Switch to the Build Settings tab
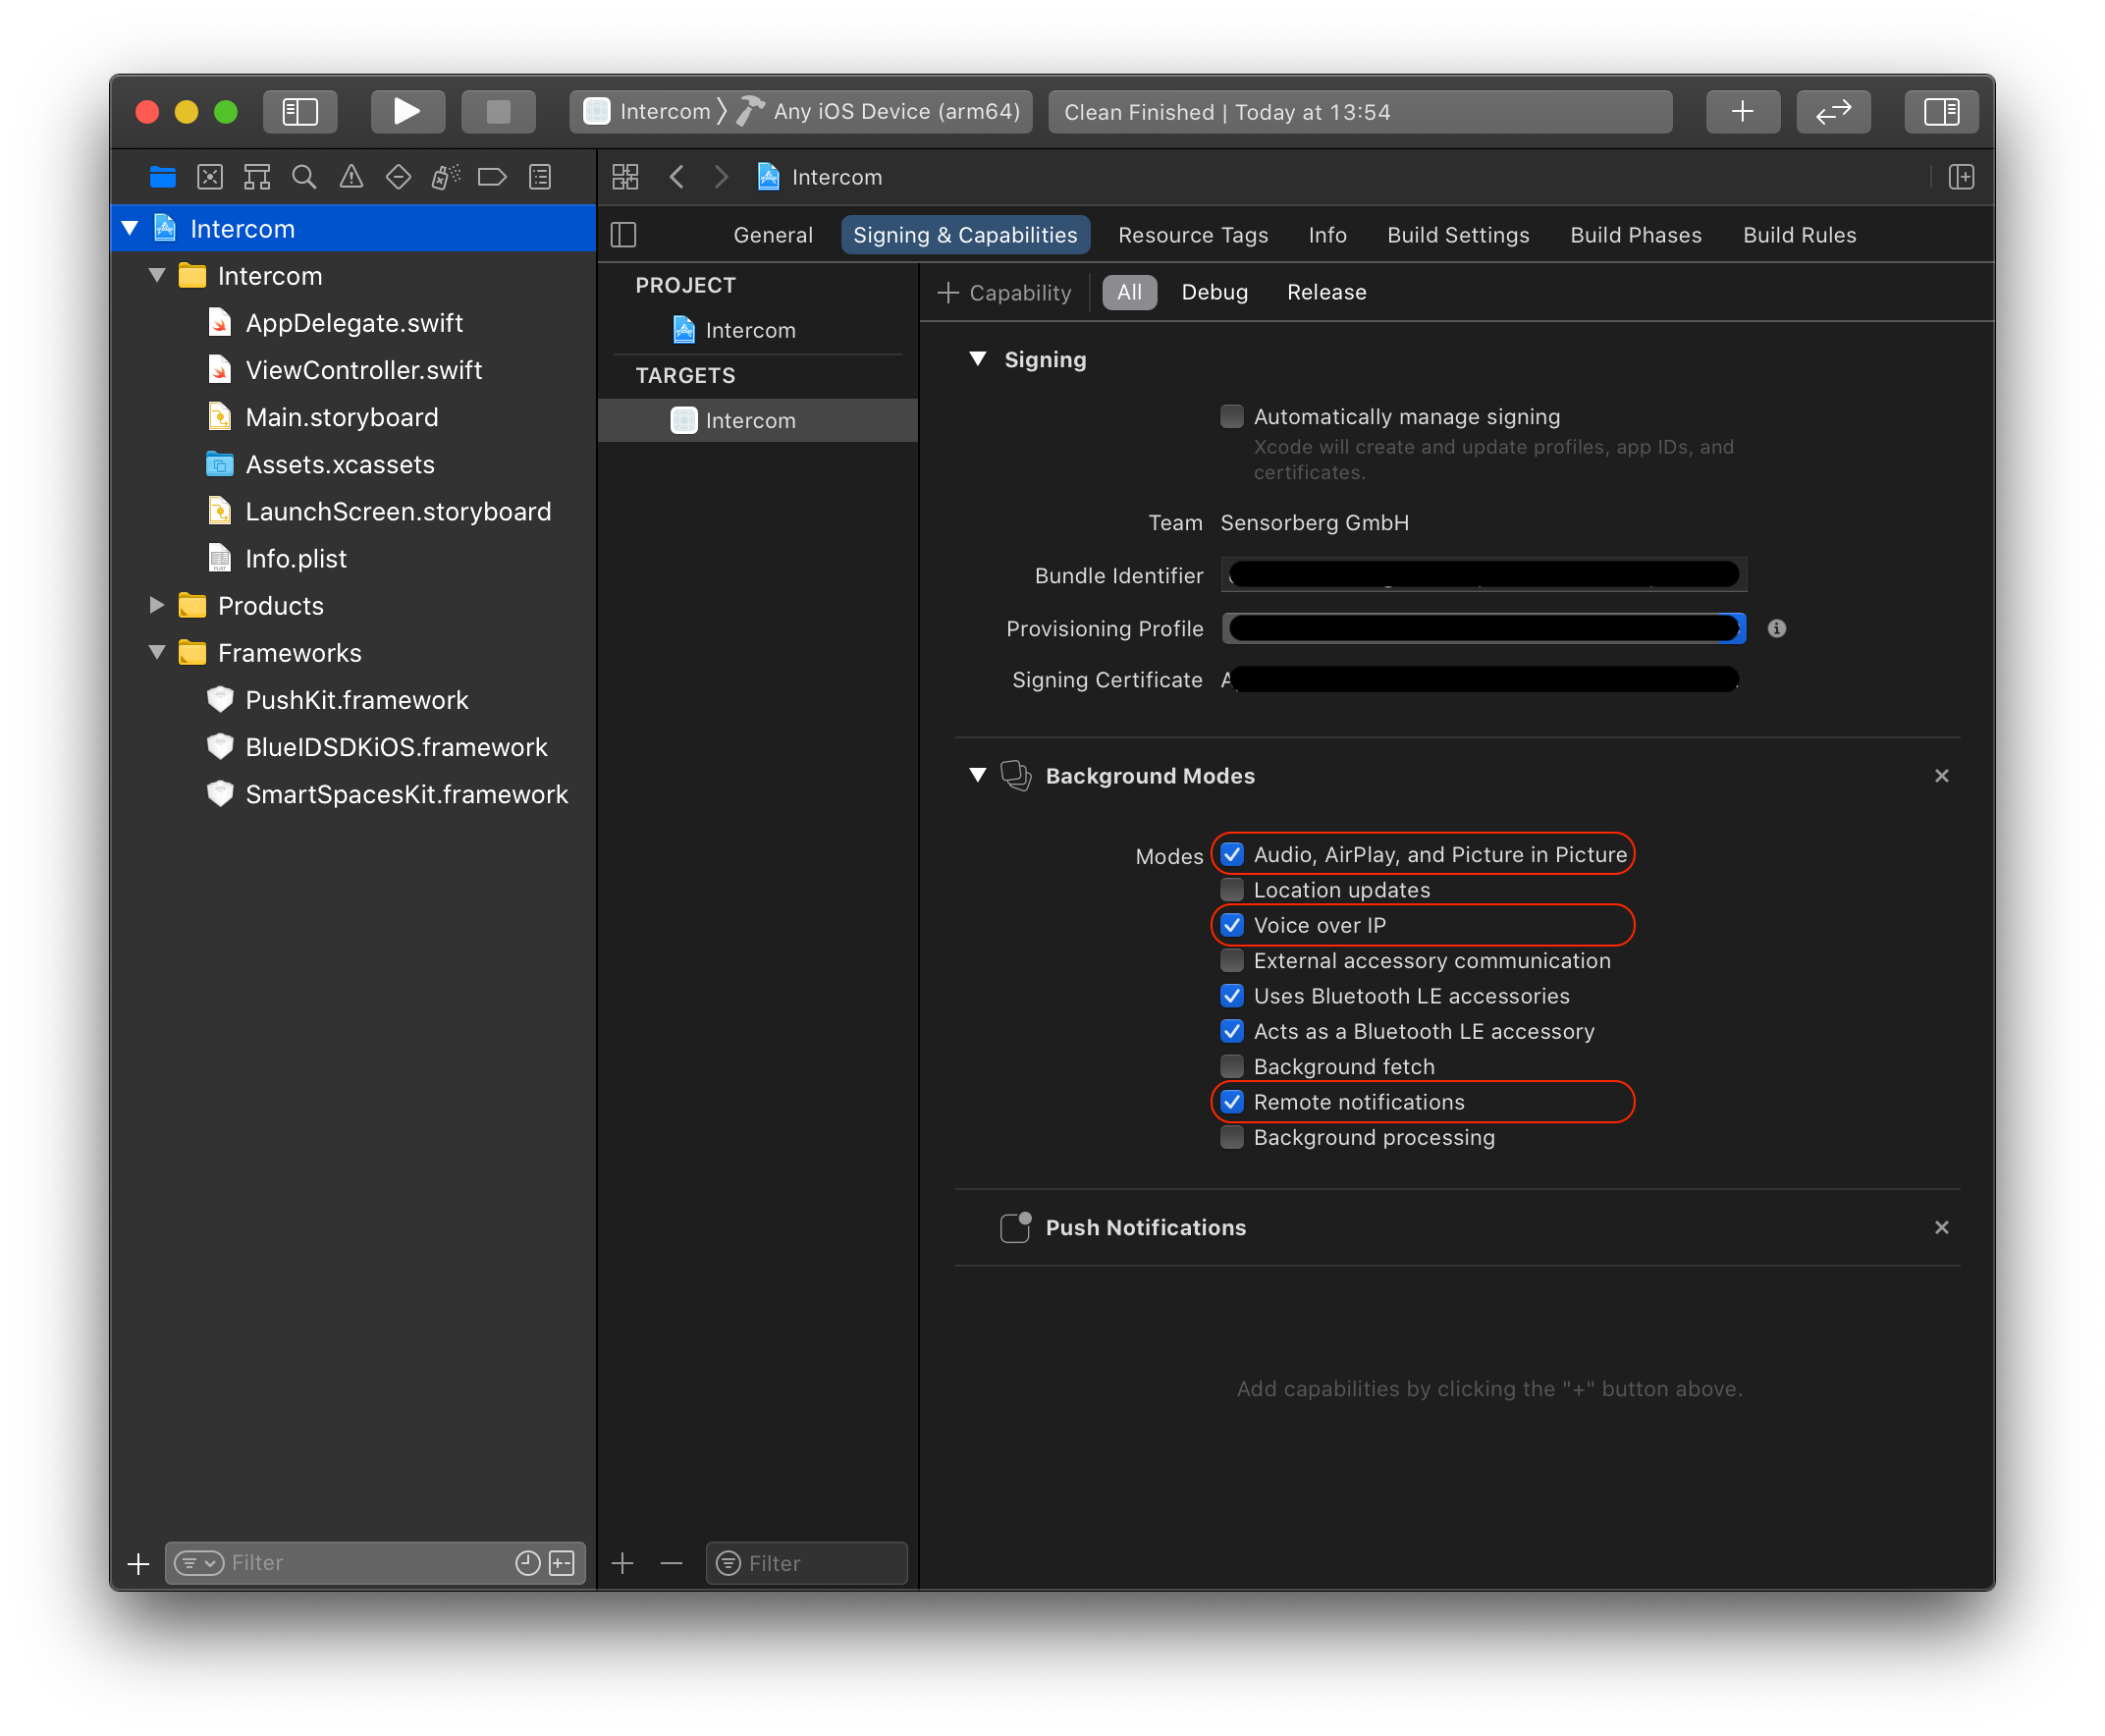 [1458, 235]
